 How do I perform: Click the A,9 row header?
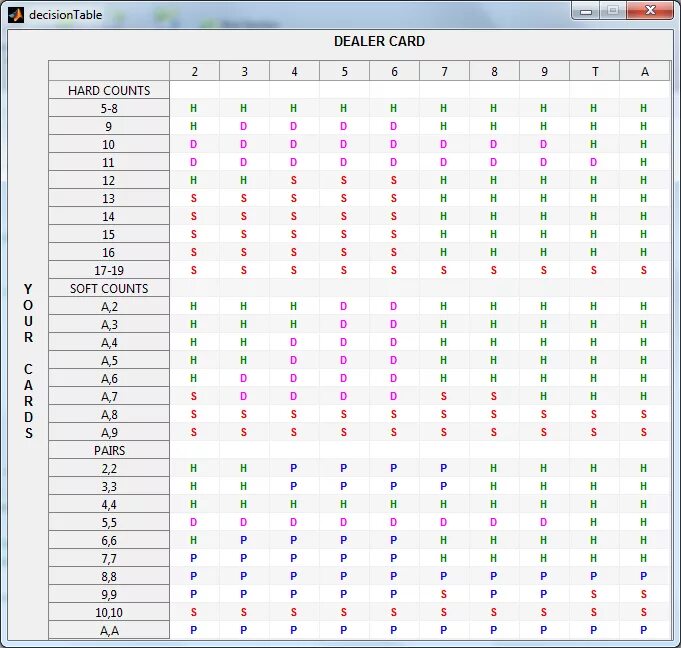coord(109,433)
